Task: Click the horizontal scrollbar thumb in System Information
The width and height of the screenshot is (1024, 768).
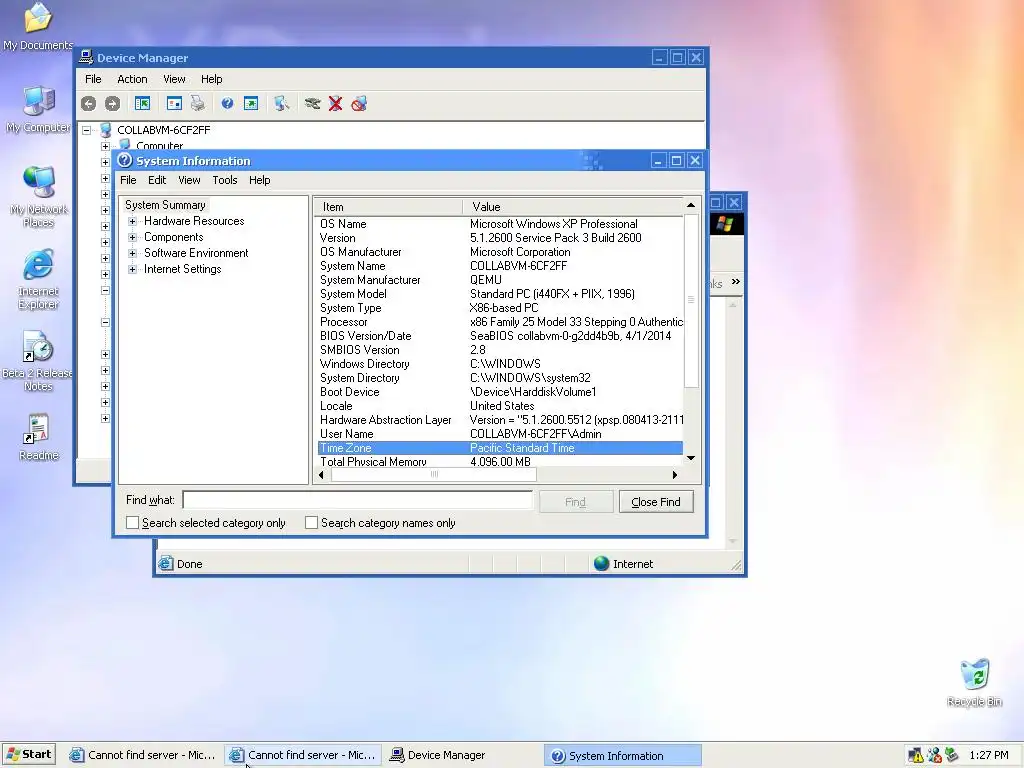Action: (x=434, y=475)
